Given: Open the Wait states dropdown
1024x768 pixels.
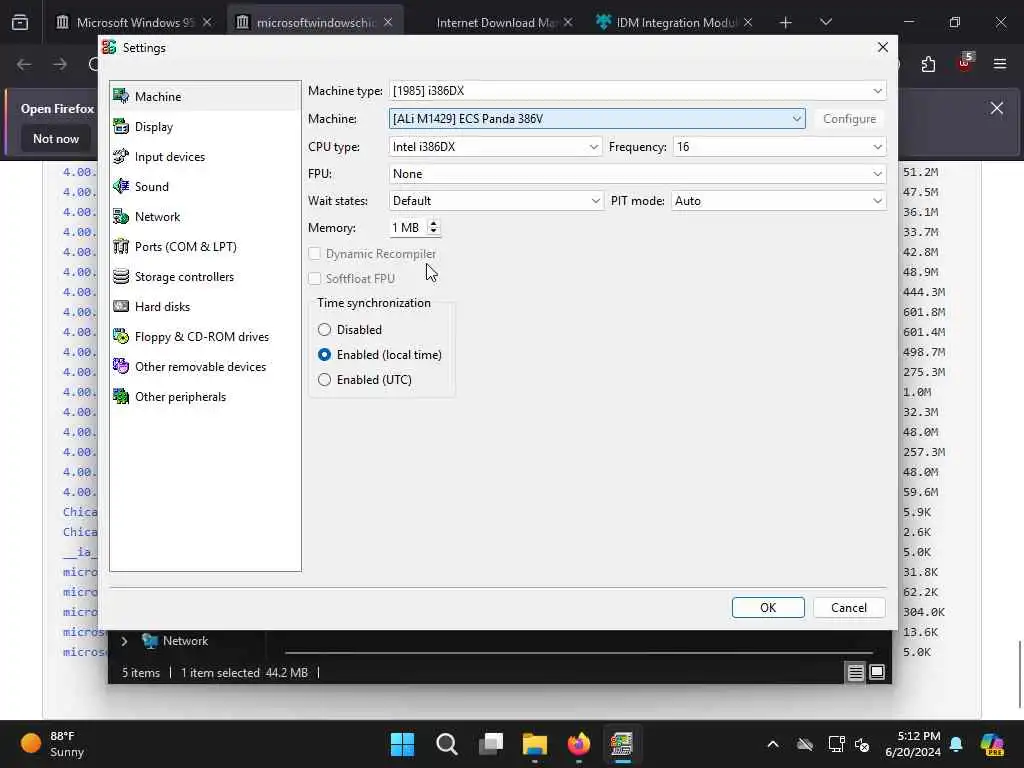Looking at the screenshot, I should tap(496, 200).
